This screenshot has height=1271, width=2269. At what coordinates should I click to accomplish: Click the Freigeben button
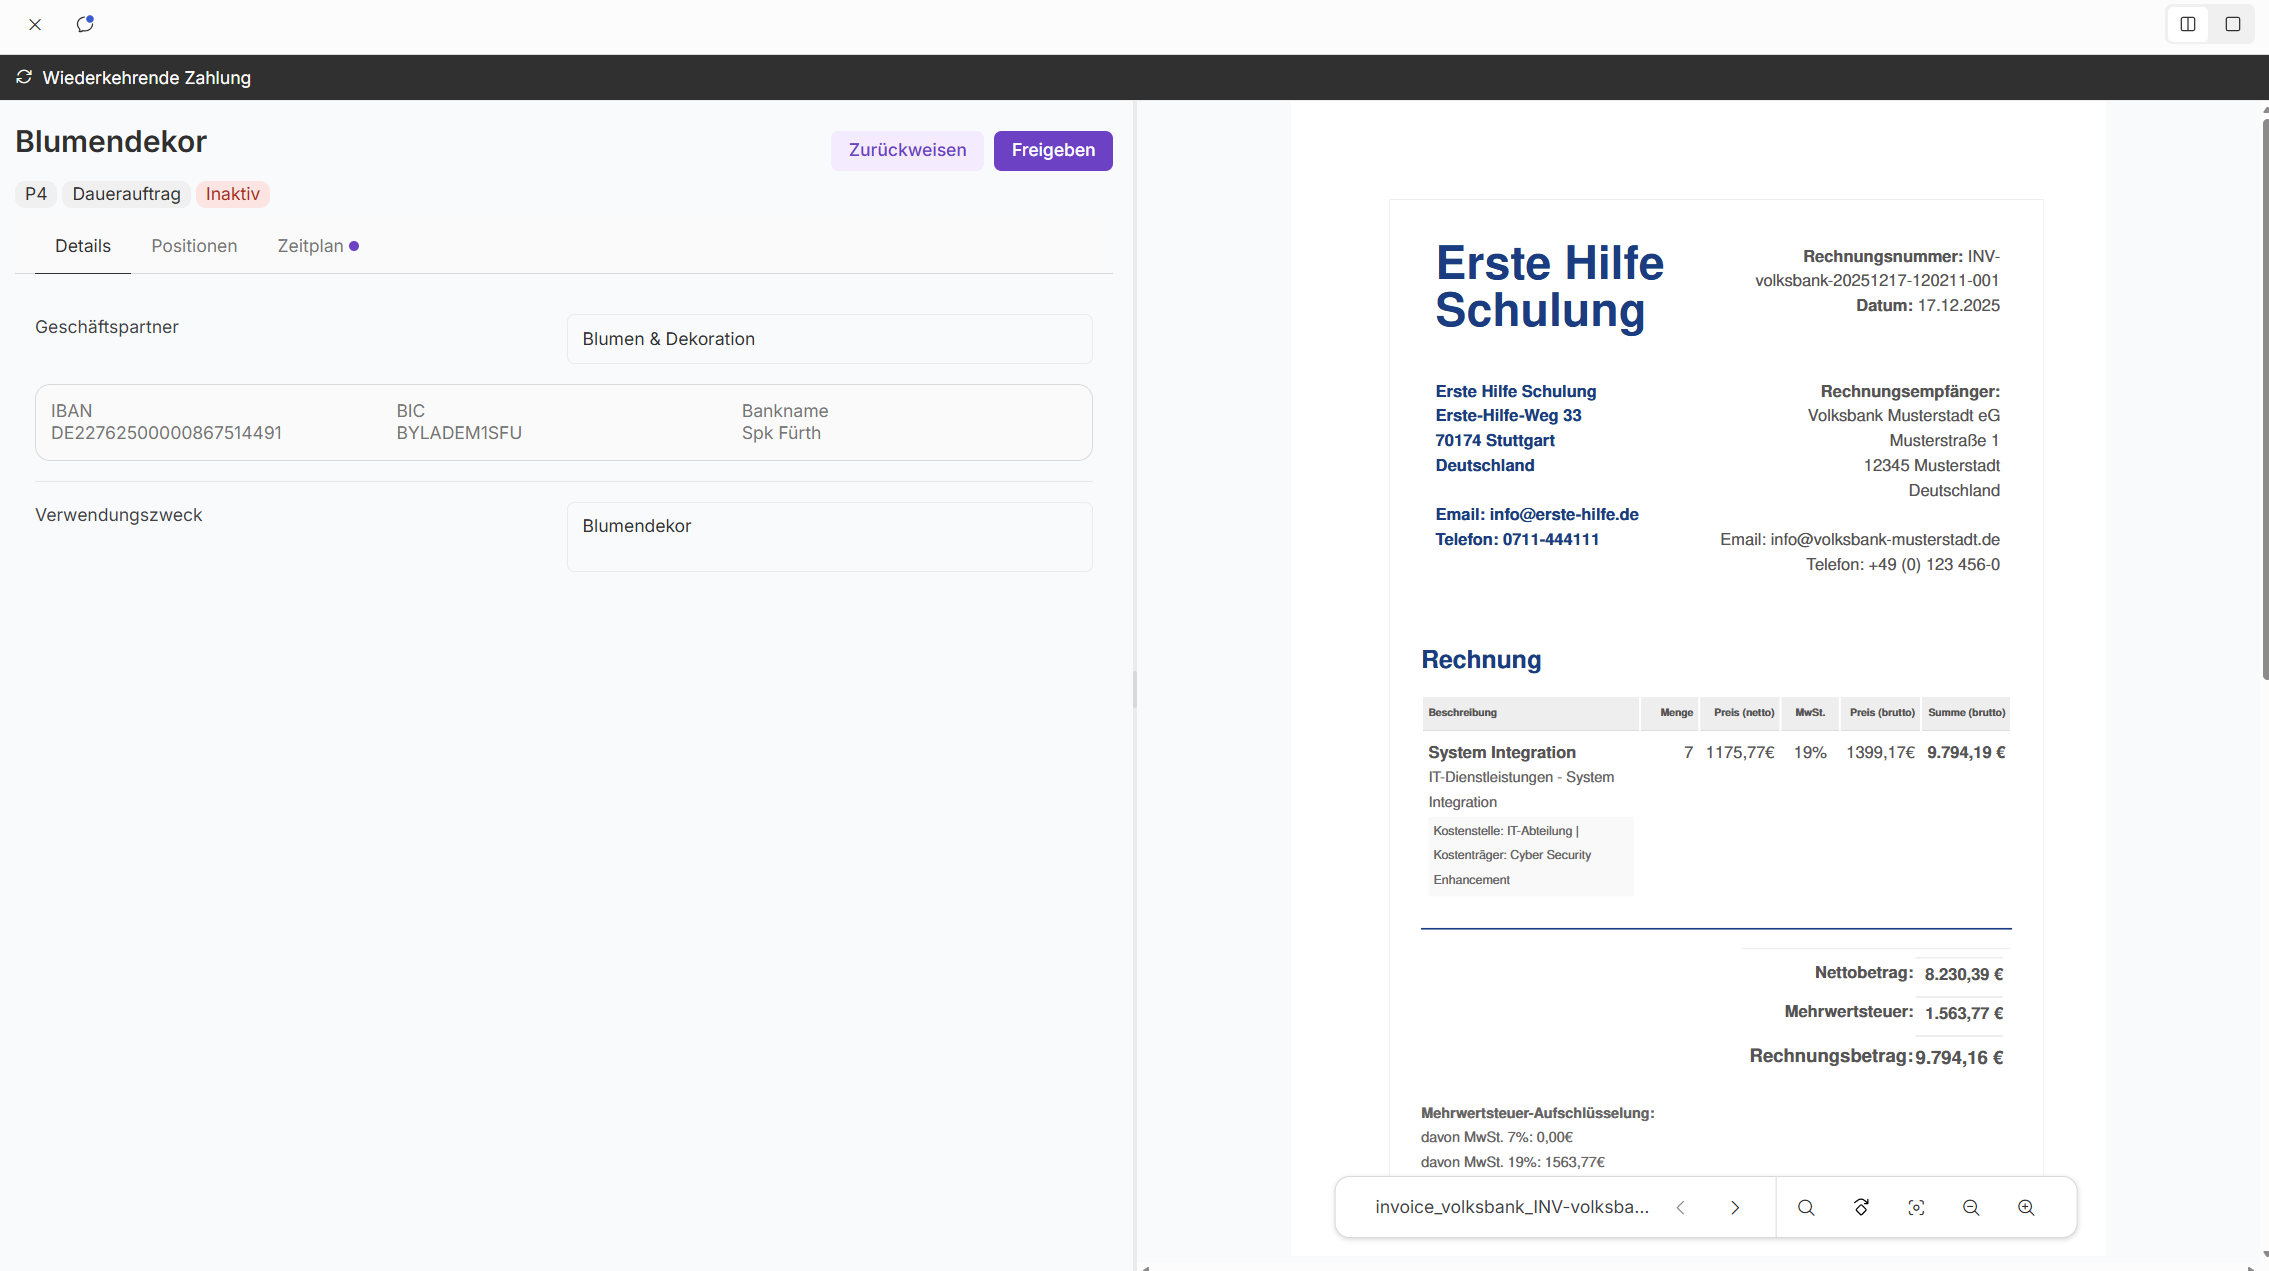tap(1053, 150)
